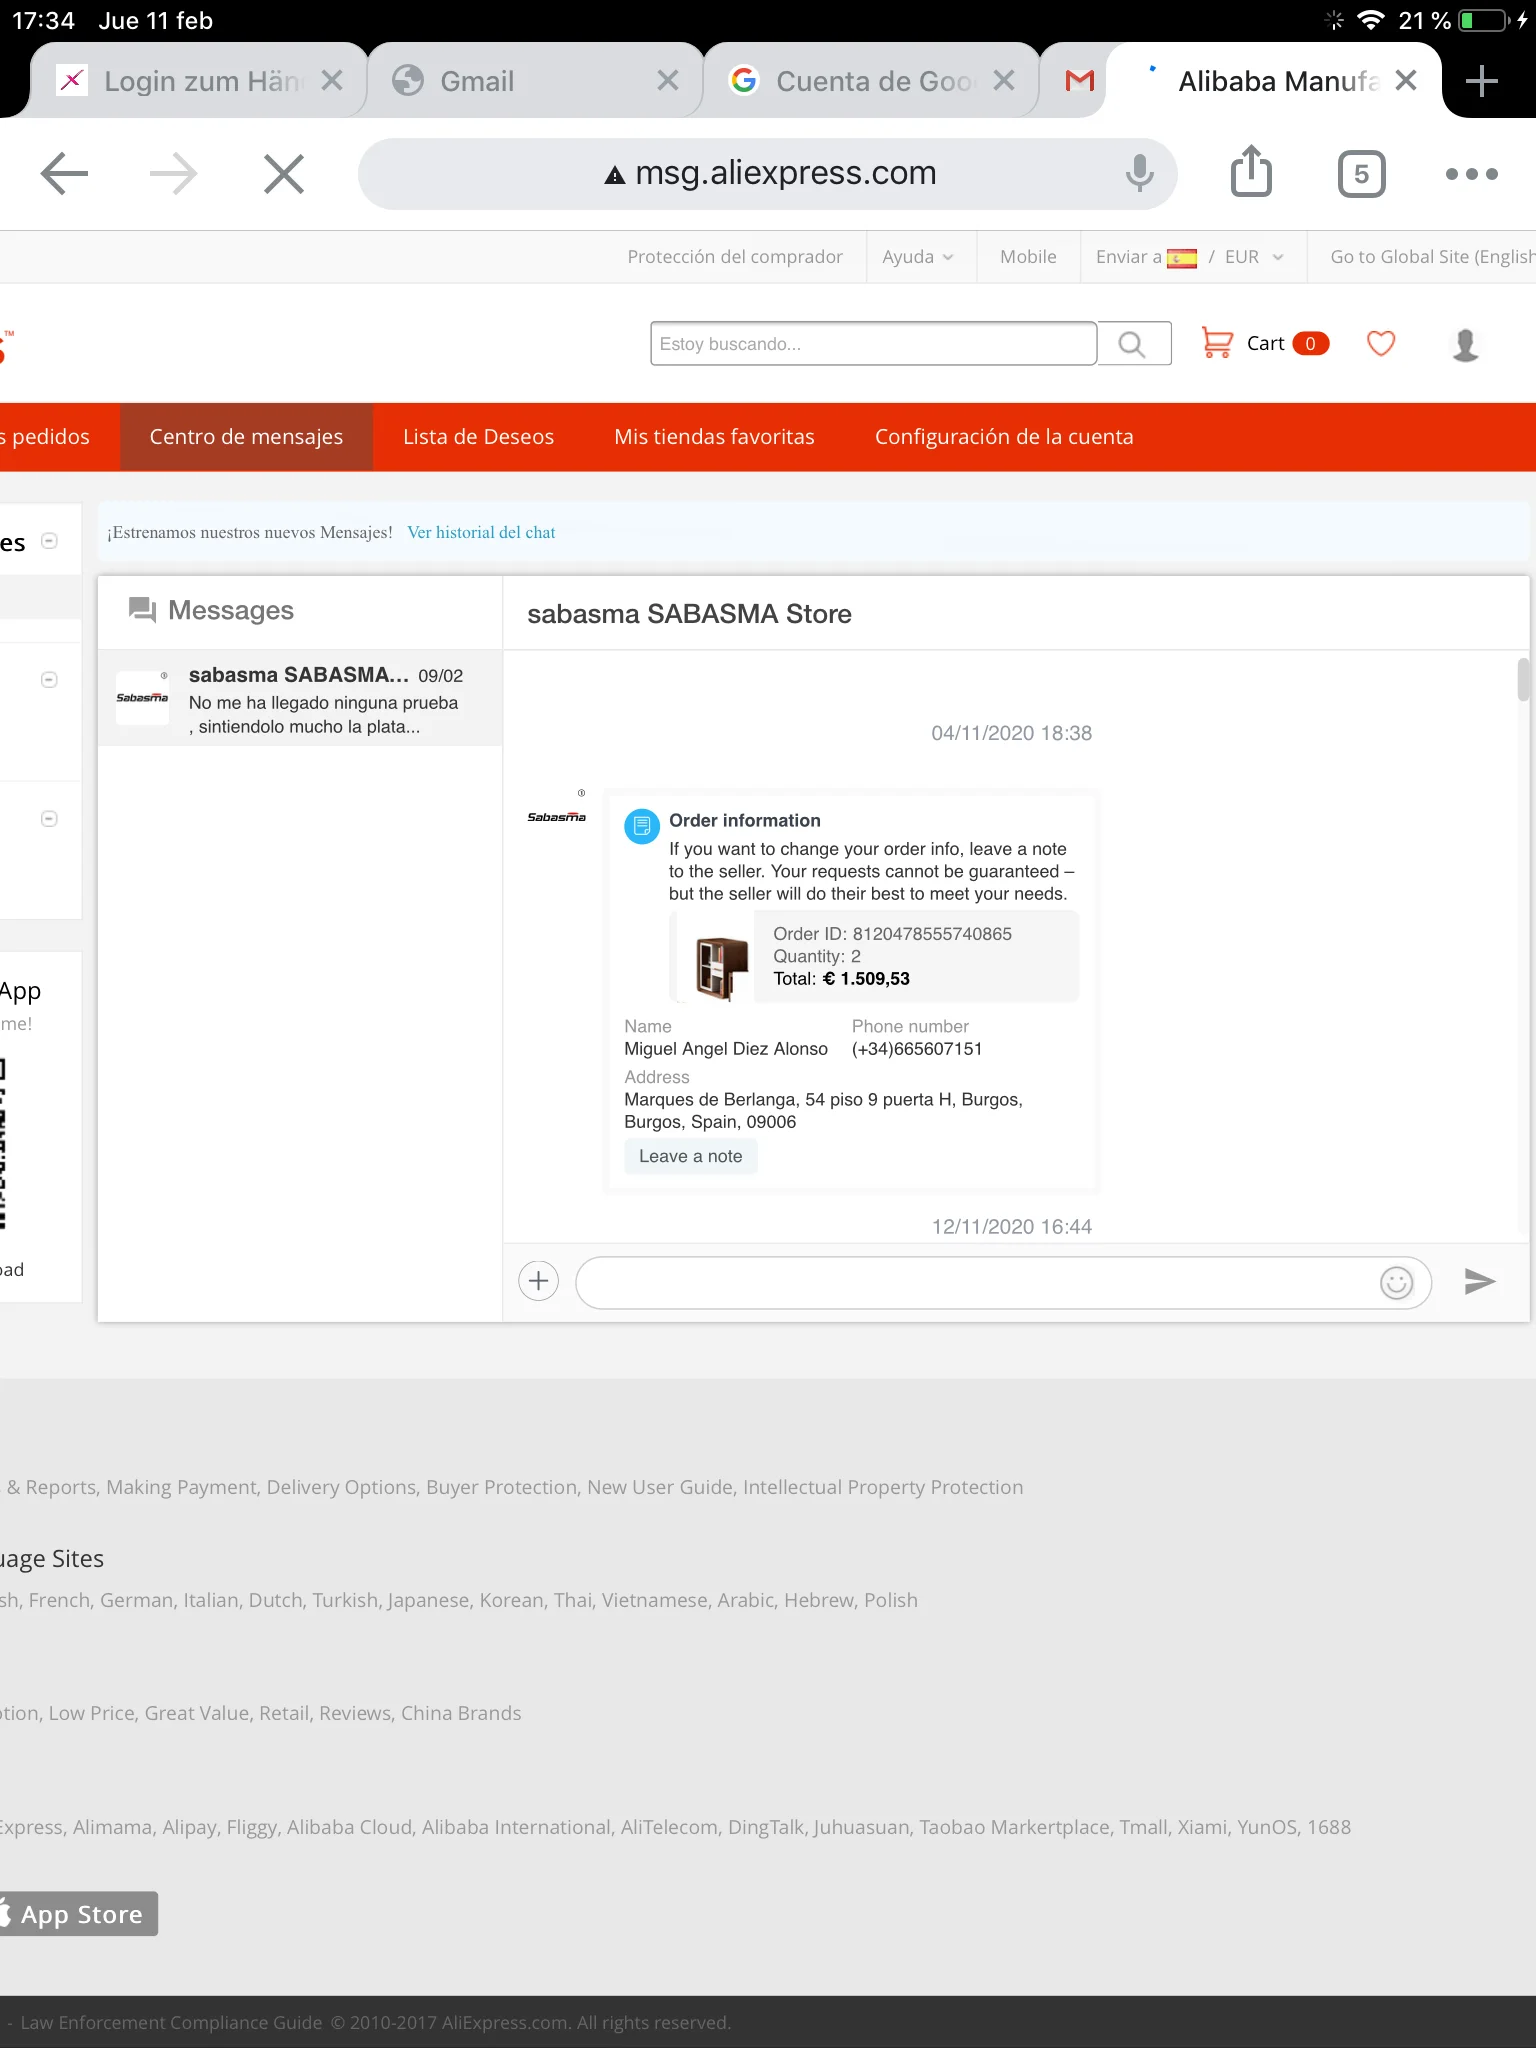Open the wish list heart icon
This screenshot has width=1536, height=2048.
[x=1381, y=344]
